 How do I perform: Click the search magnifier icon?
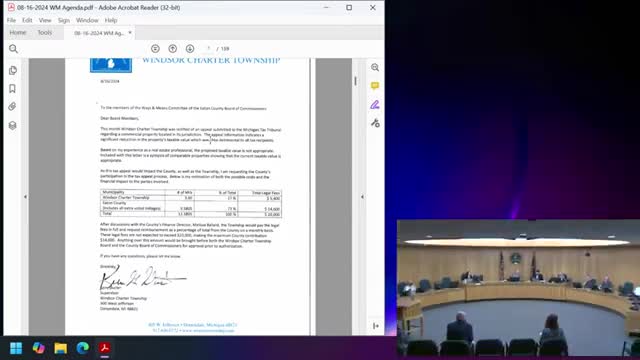pyautogui.click(x=13, y=49)
